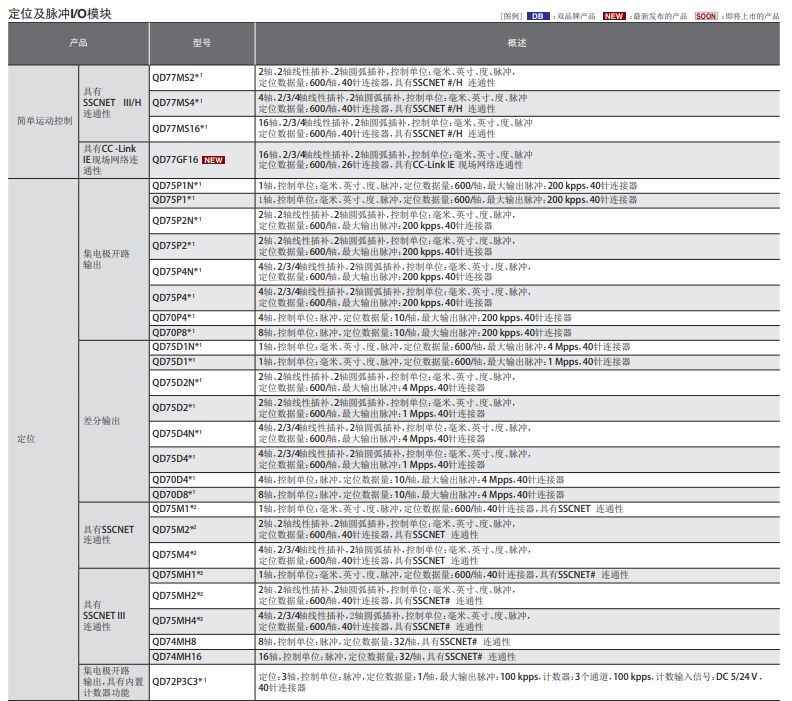Viewport: 792px width, 701px height.
Task: Select model QD75P2 cell
Action: pos(202,246)
